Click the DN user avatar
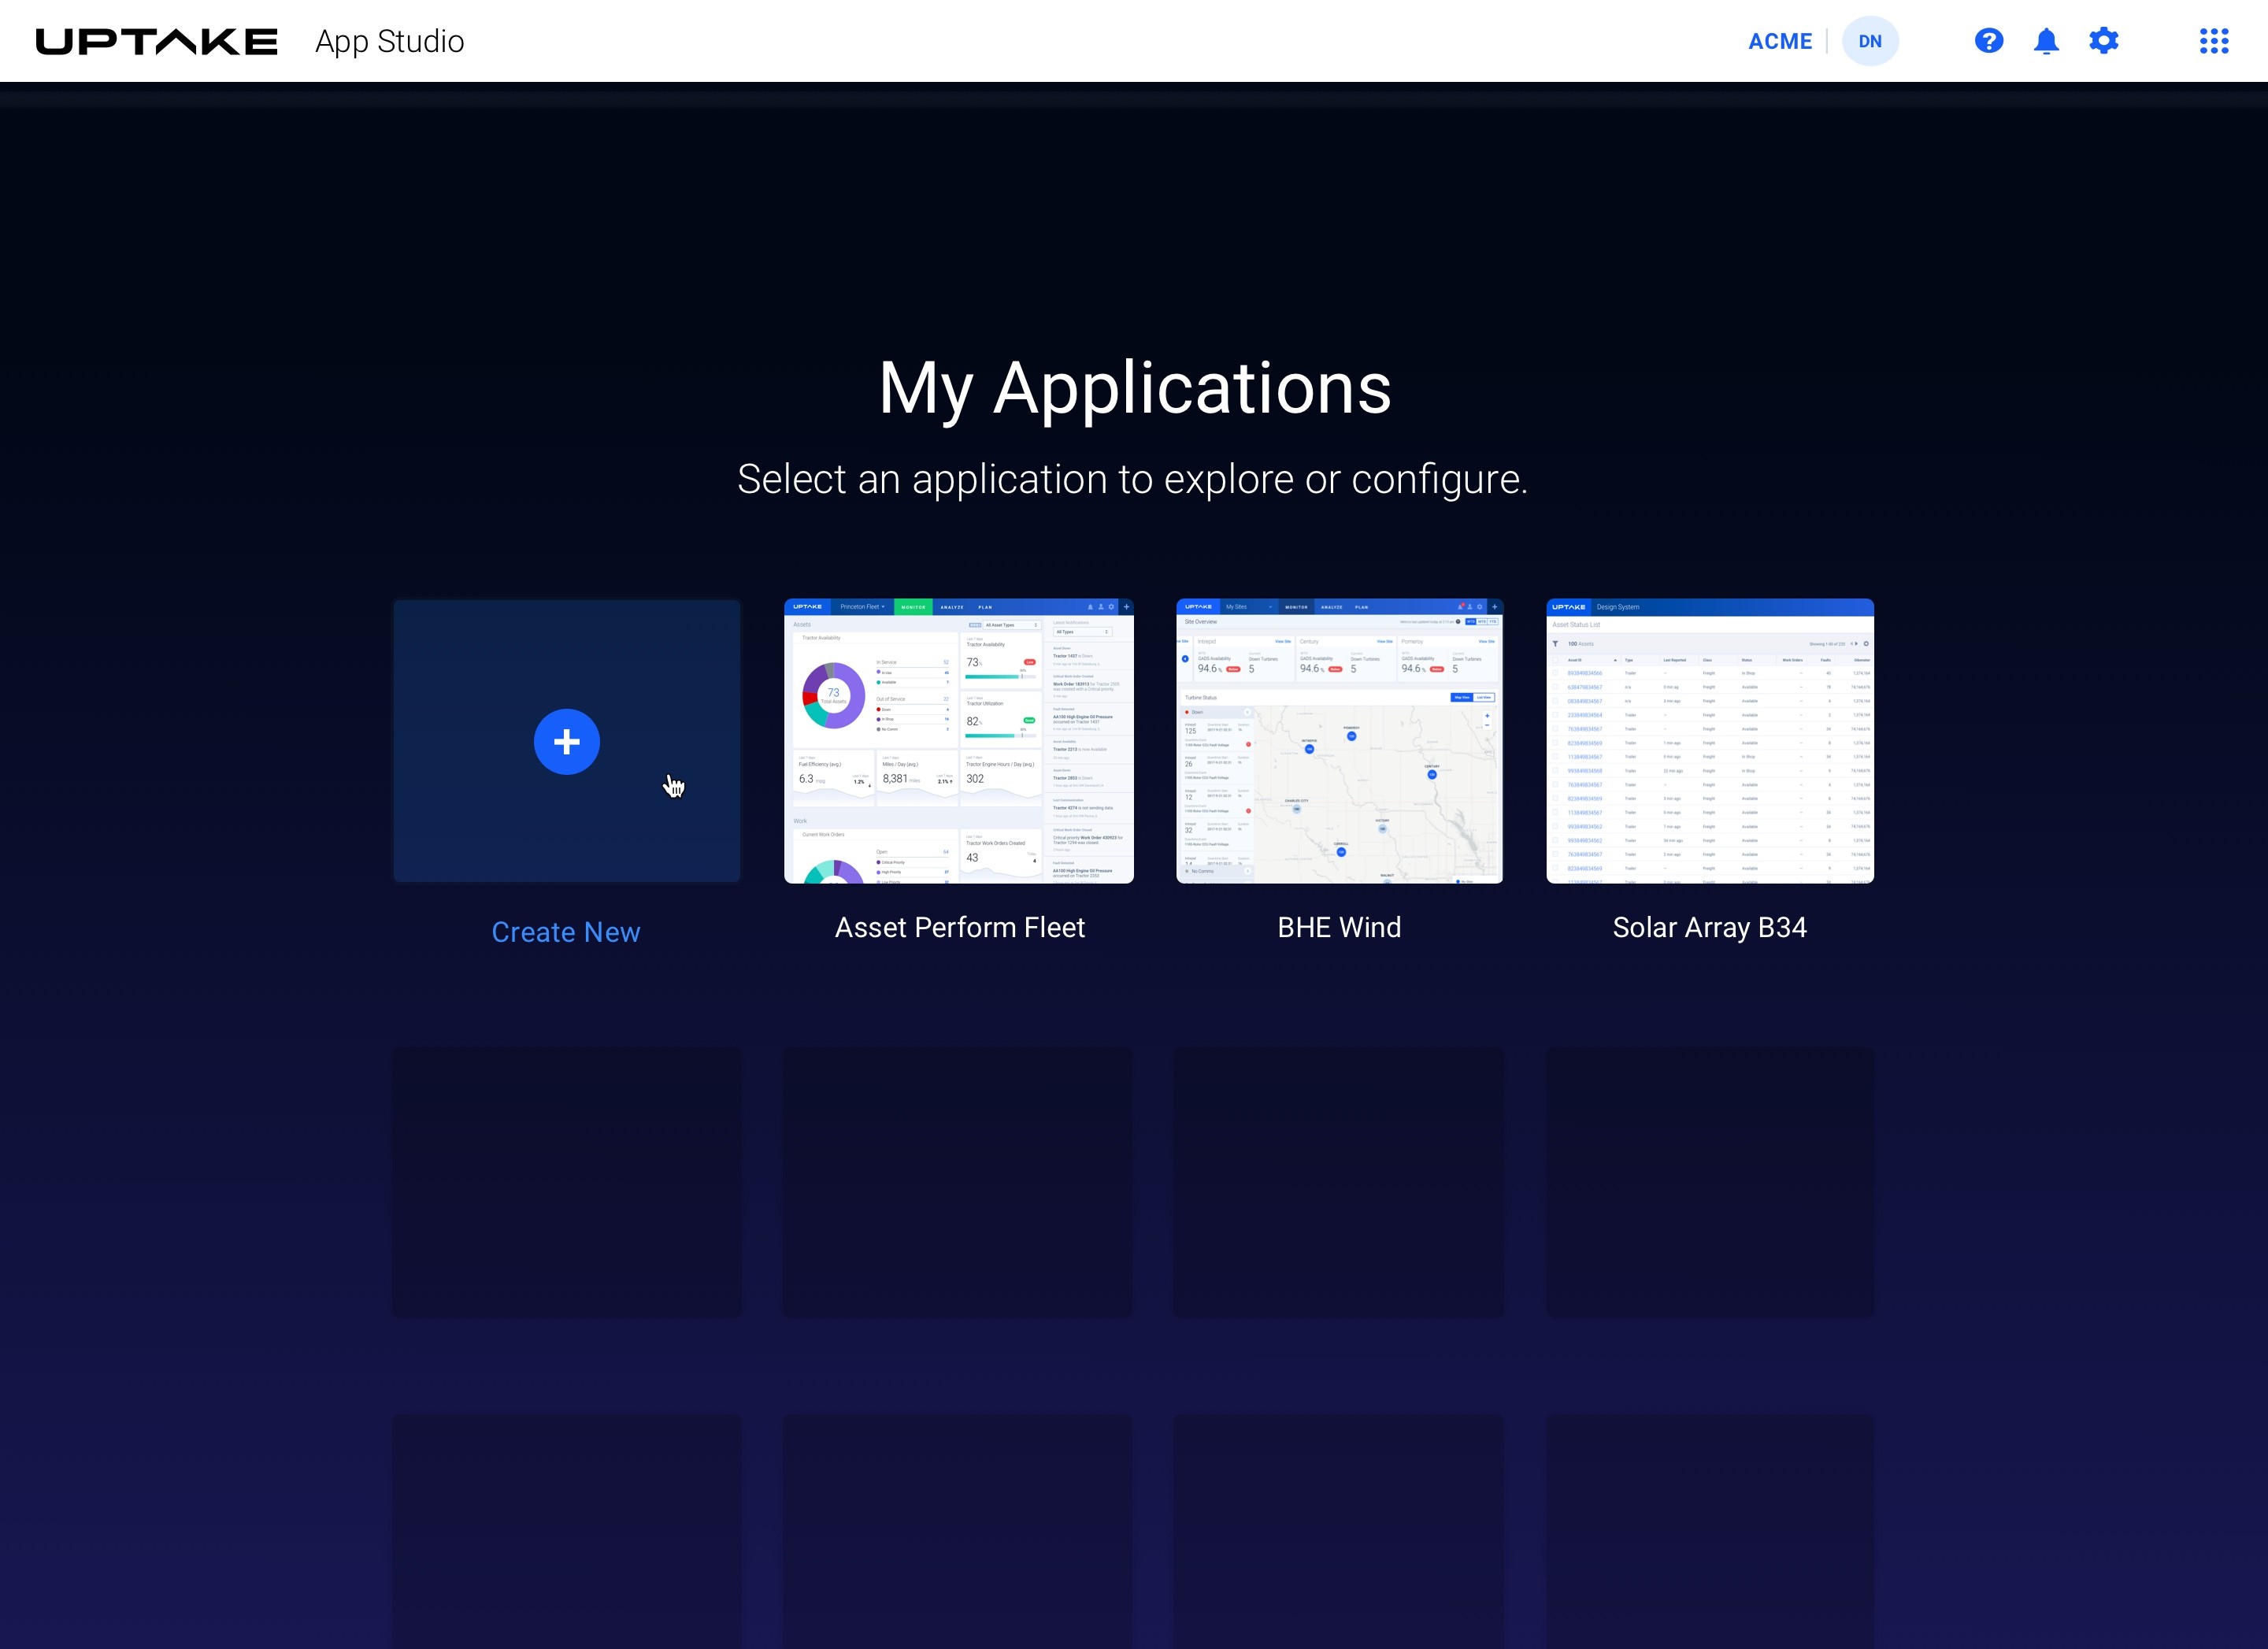Image resolution: width=2268 pixels, height=1649 pixels. point(1869,41)
